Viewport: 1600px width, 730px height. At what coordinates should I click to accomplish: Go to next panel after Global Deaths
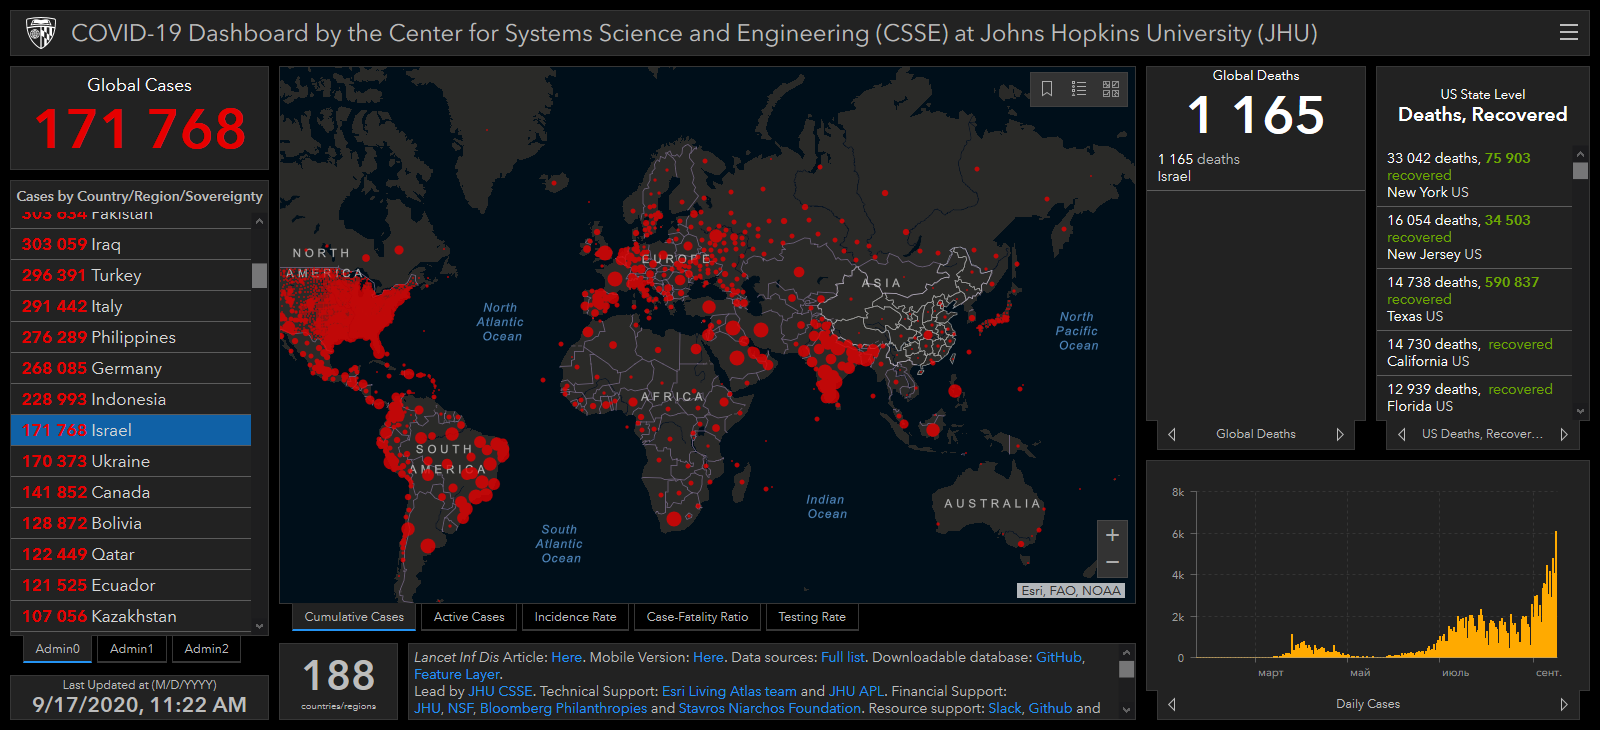[x=1340, y=434]
